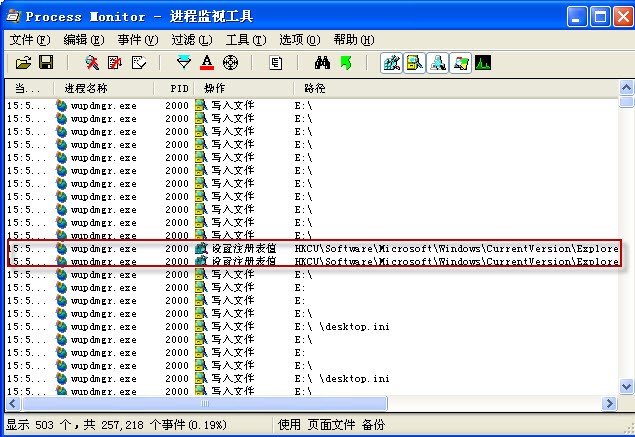Open a saved log with the folder icon
Viewport: 635px width, 437px height.
[23, 63]
